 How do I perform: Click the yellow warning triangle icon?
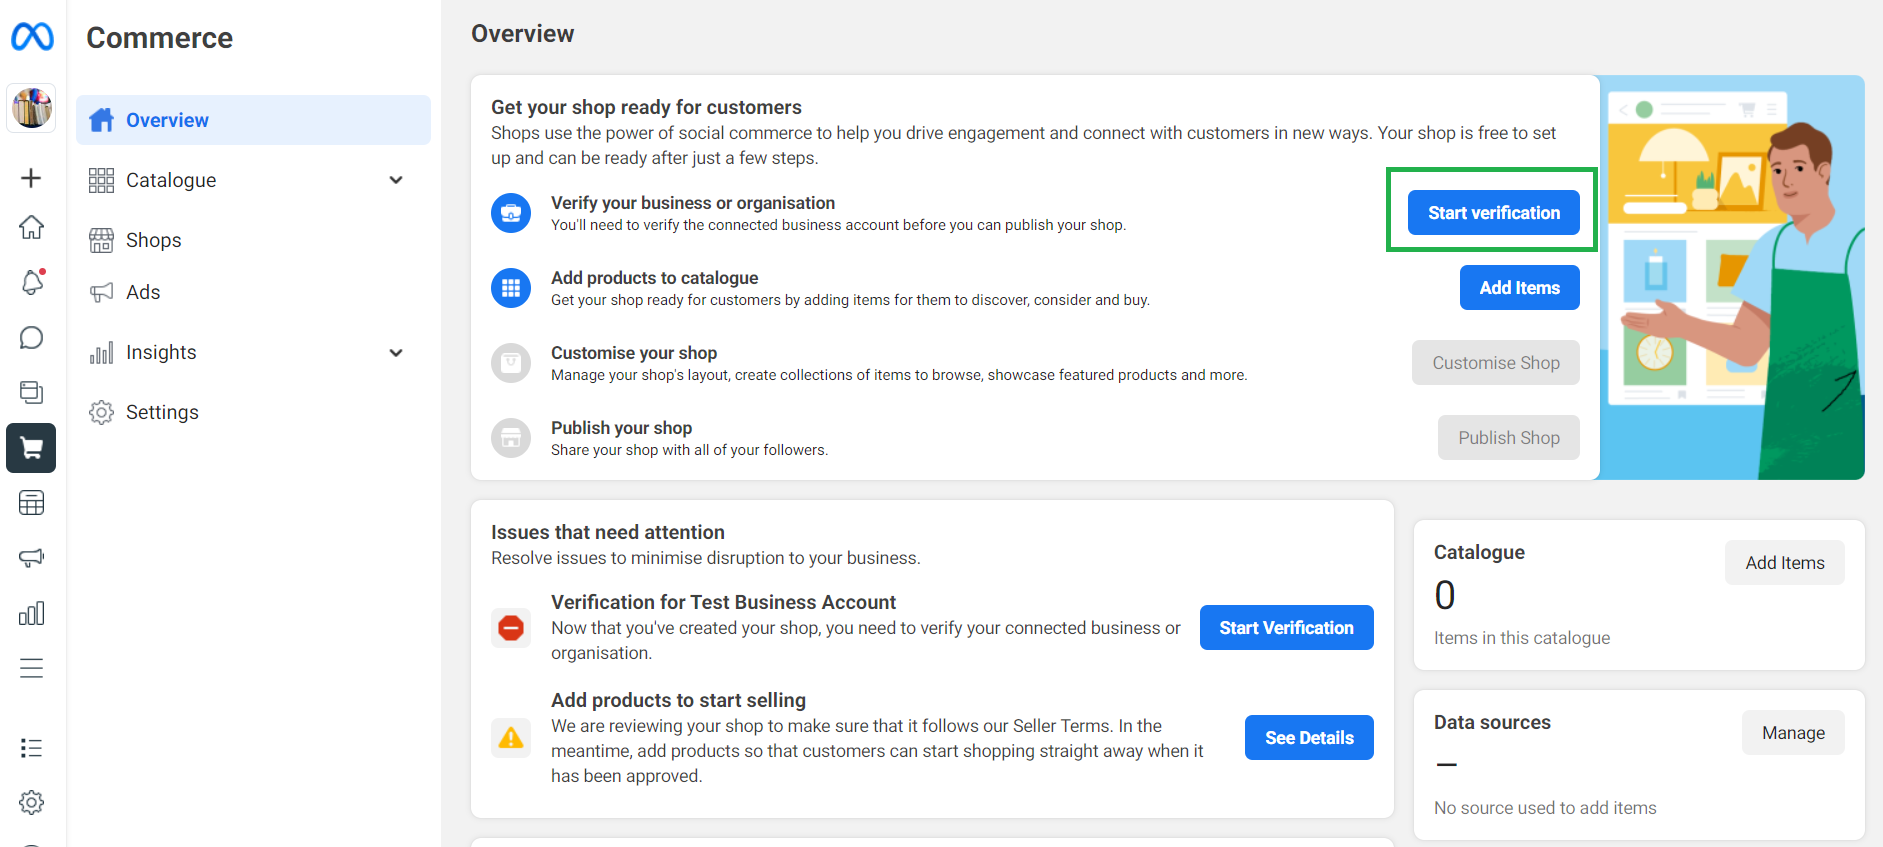[511, 738]
